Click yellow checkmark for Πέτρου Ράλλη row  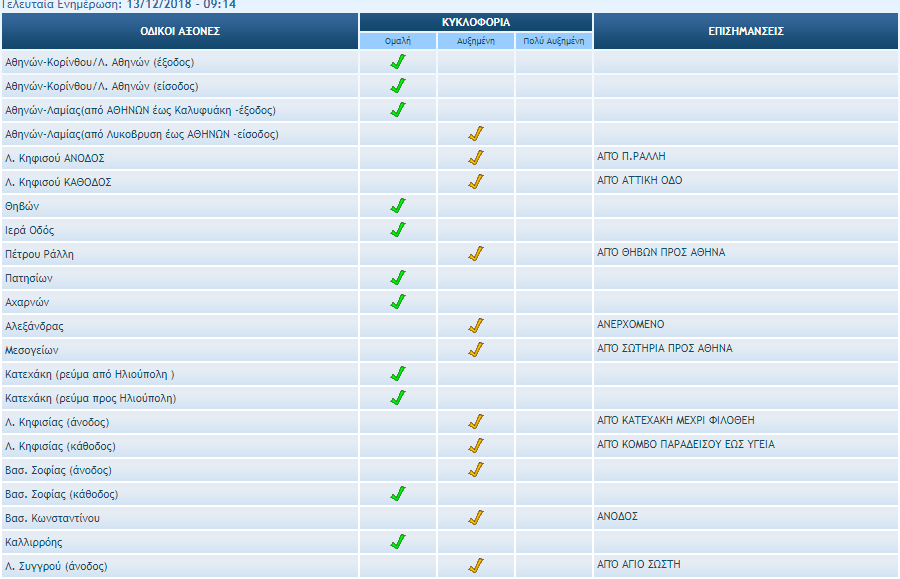[476, 254]
